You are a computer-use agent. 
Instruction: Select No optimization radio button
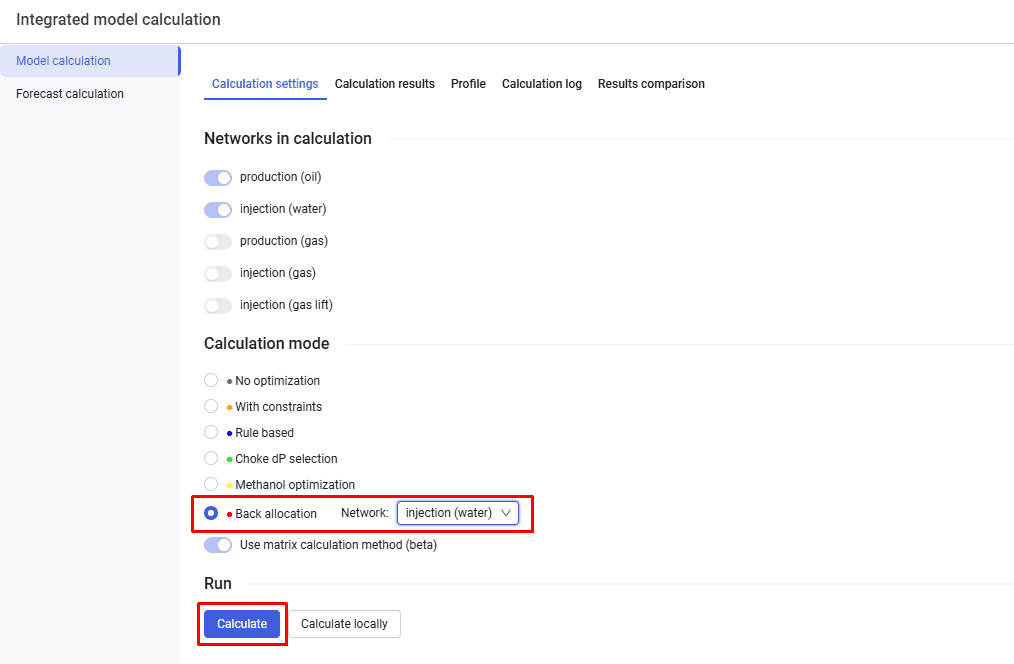tap(211, 380)
